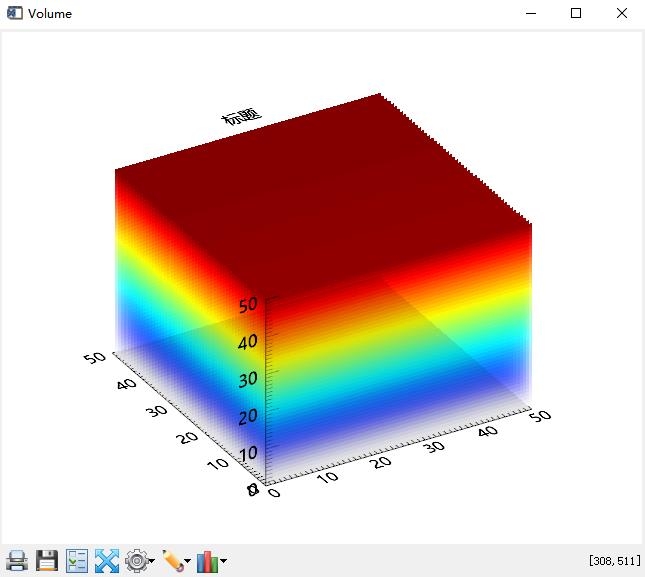Click the left Y axis label 50
The height and width of the screenshot is (577, 645).
pos(96,357)
